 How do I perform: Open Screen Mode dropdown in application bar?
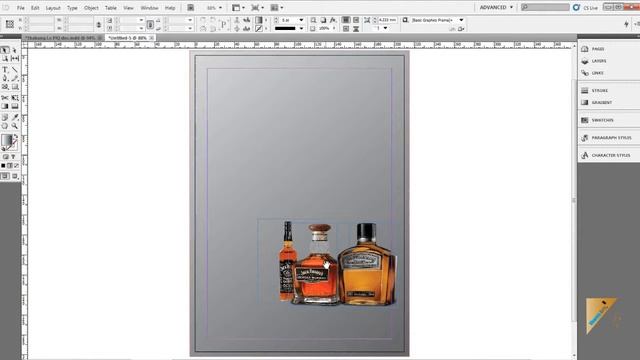(258, 8)
